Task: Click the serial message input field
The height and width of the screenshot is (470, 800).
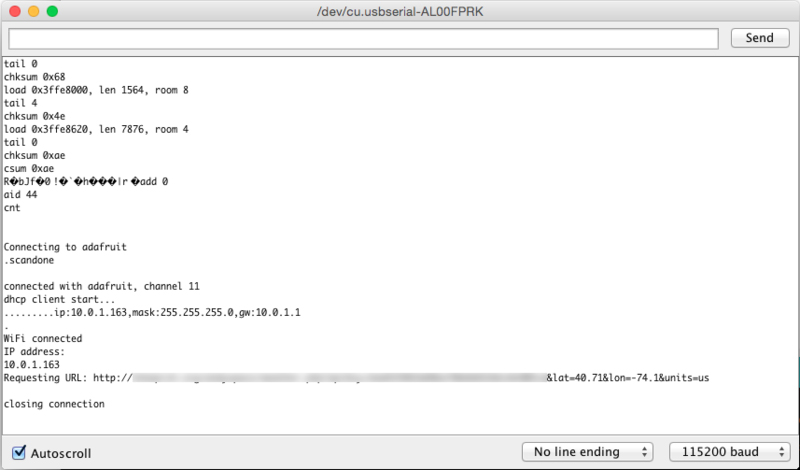Action: (x=364, y=38)
